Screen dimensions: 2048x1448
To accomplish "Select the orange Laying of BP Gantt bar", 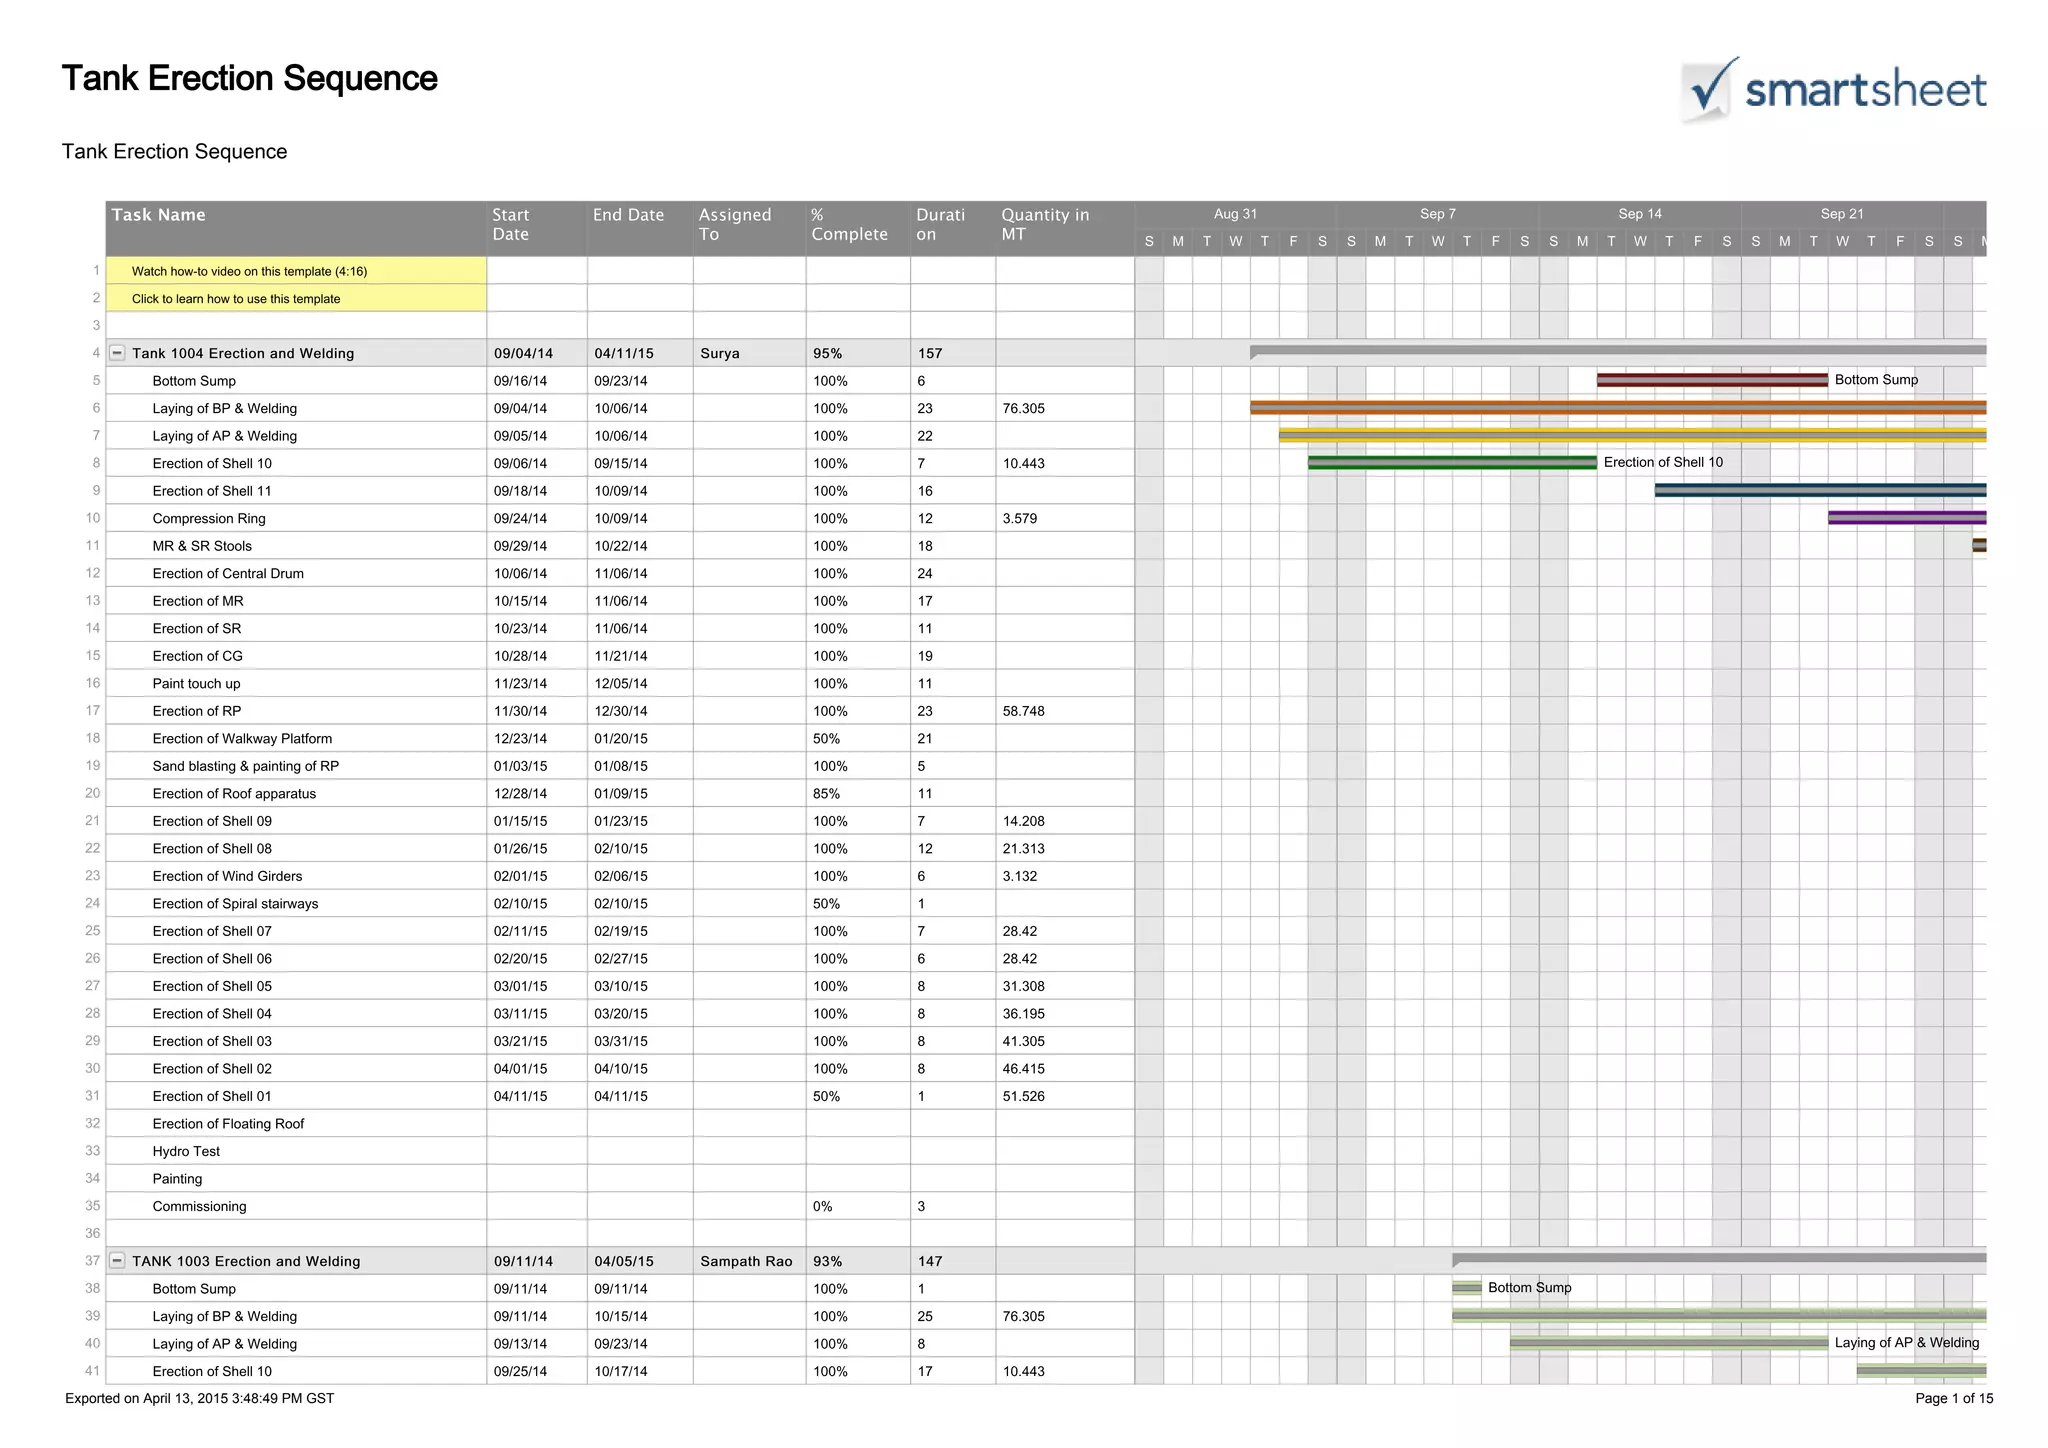I will (1617, 408).
